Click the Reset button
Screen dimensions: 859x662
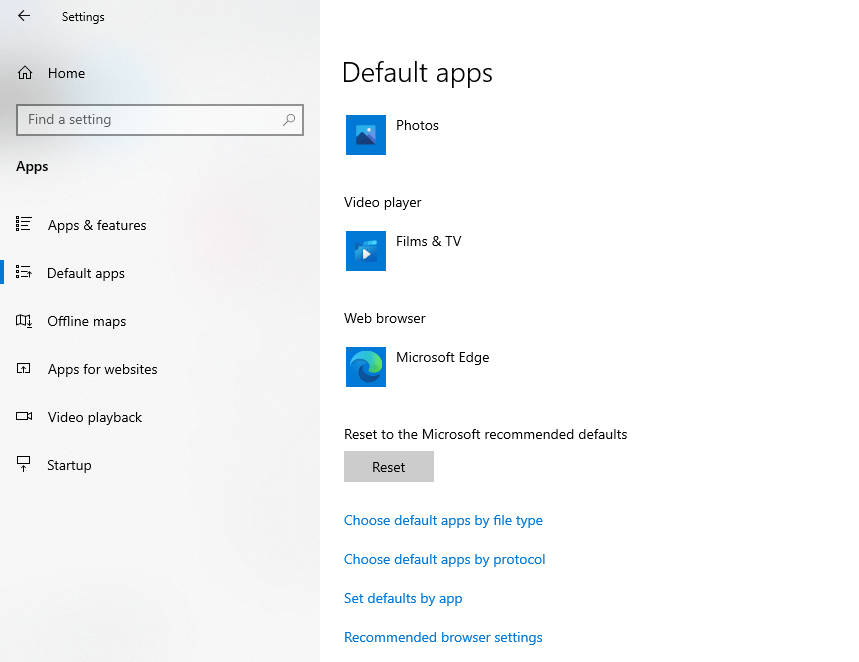point(389,467)
